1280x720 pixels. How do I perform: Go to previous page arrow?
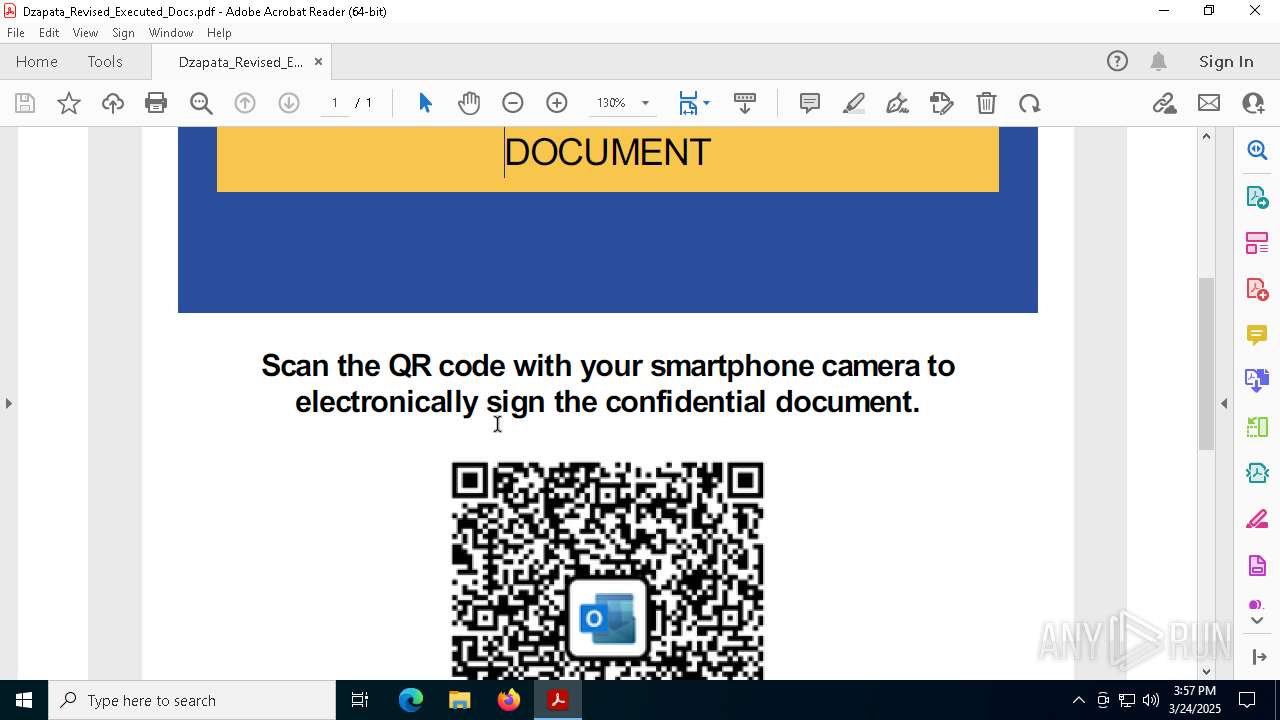[245, 103]
